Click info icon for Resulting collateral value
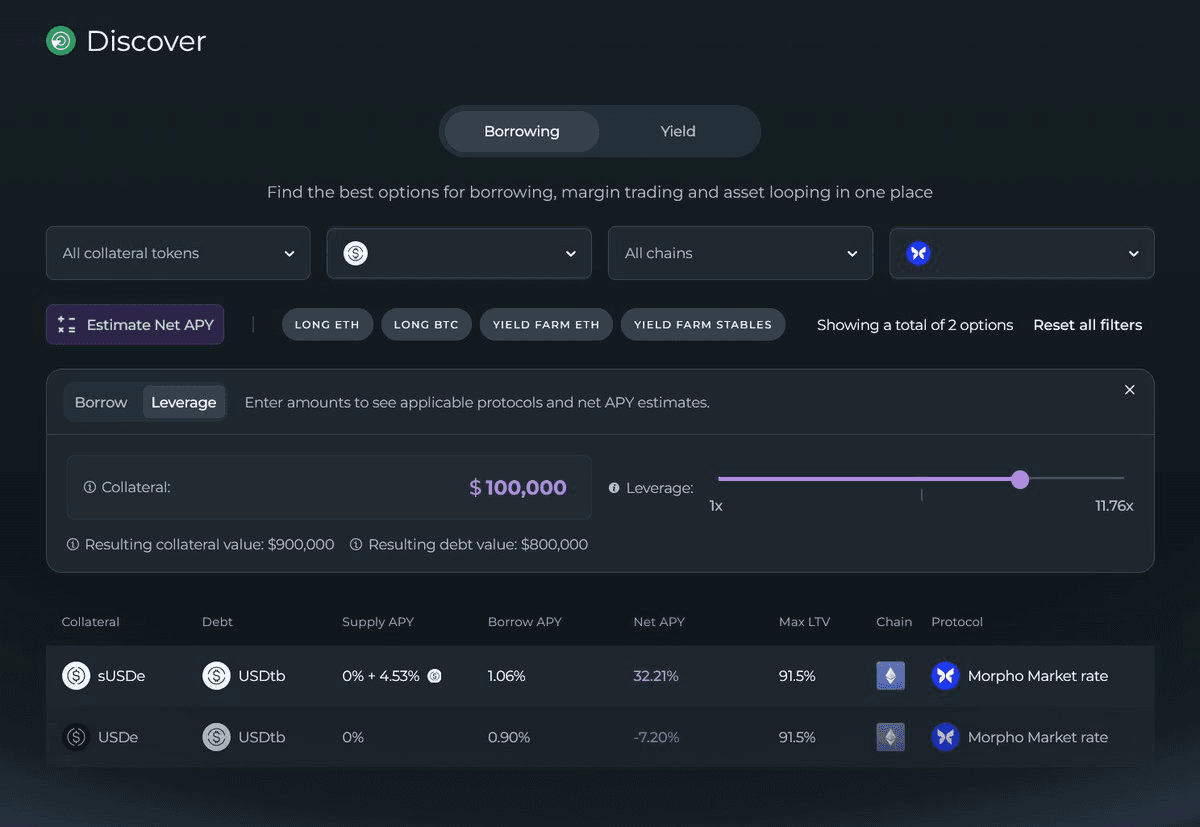 point(73,545)
